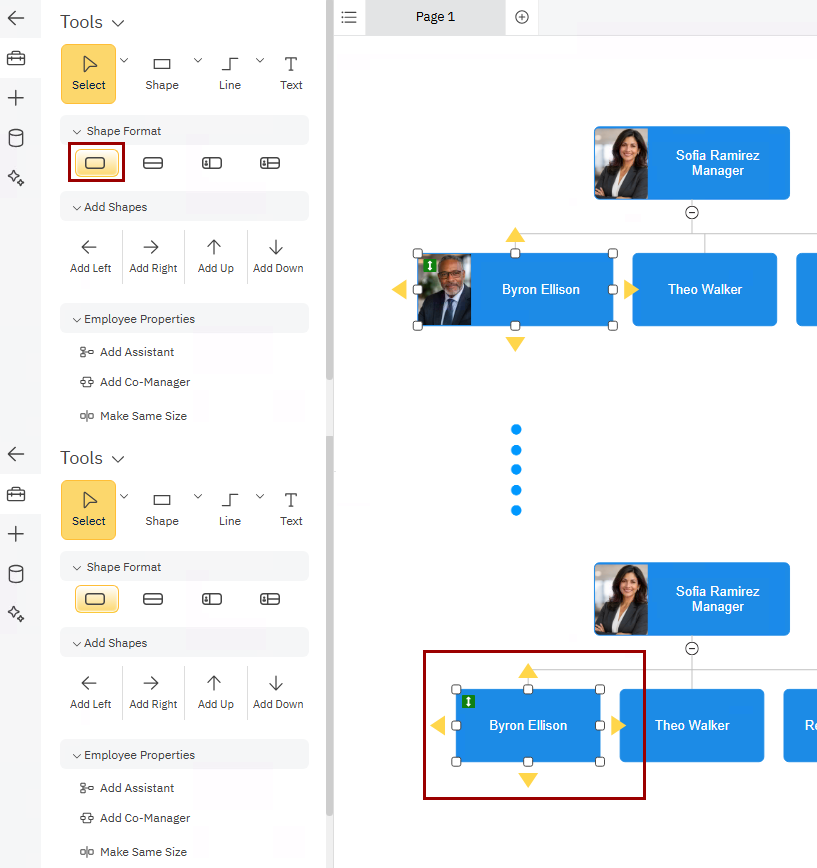Pick the last shape format option in upper panel

[270, 163]
